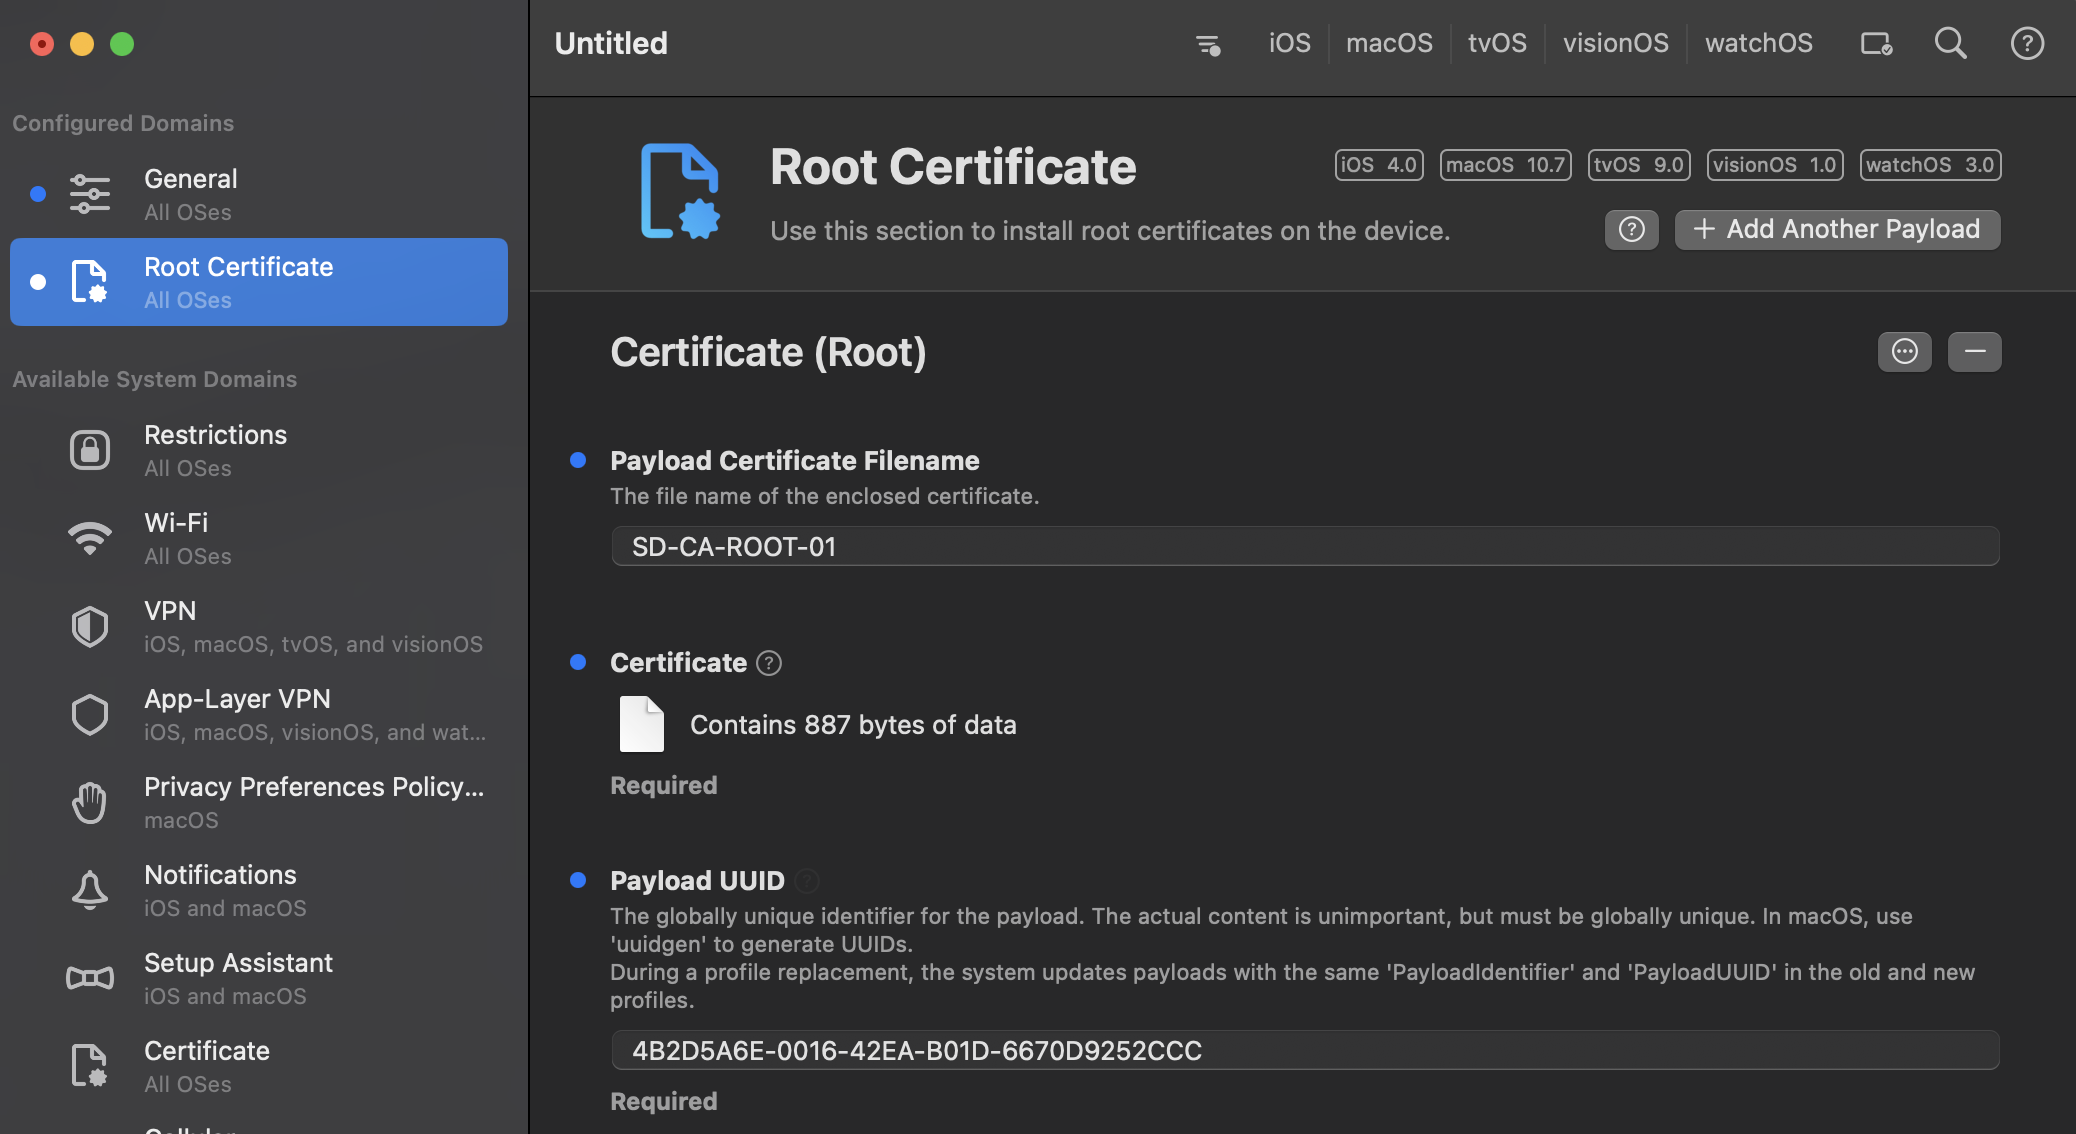Click the Notifications bell icon
This screenshot has width=2076, height=1134.
(90, 890)
